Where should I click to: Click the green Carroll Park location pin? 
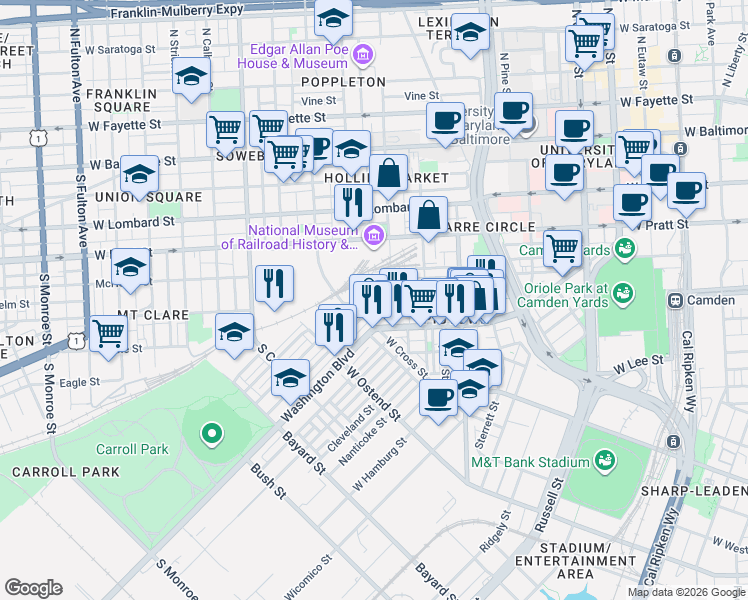pyautogui.click(x=212, y=434)
